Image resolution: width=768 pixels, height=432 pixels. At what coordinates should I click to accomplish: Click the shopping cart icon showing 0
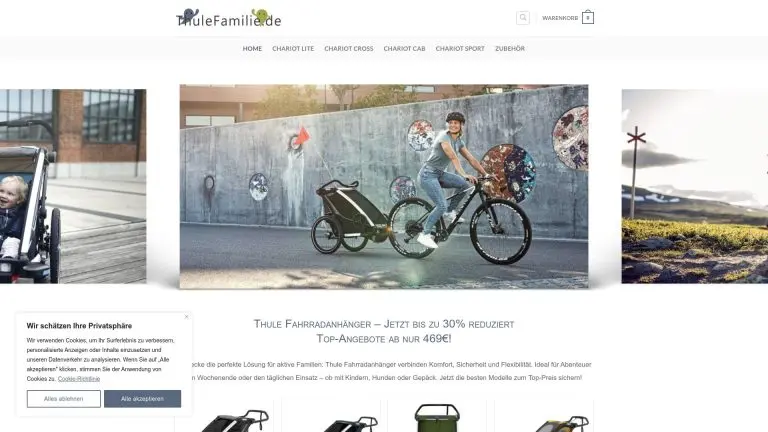pyautogui.click(x=588, y=18)
